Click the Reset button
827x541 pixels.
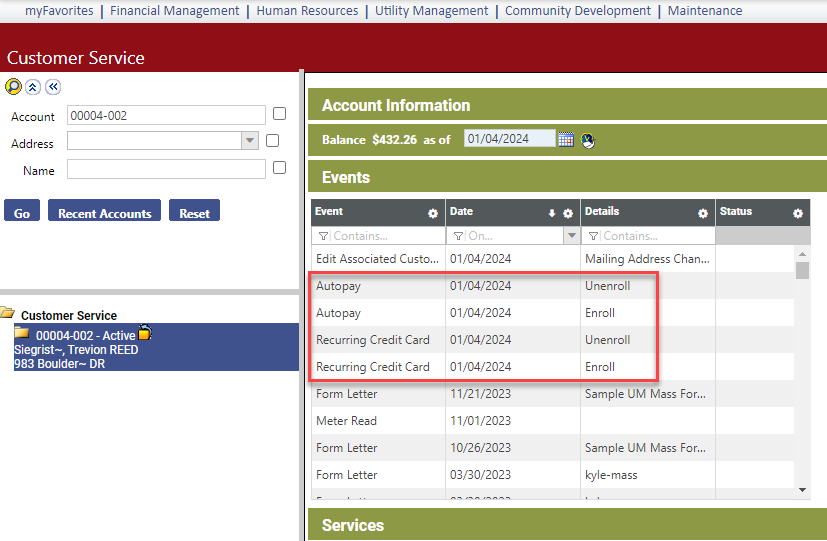(x=194, y=210)
